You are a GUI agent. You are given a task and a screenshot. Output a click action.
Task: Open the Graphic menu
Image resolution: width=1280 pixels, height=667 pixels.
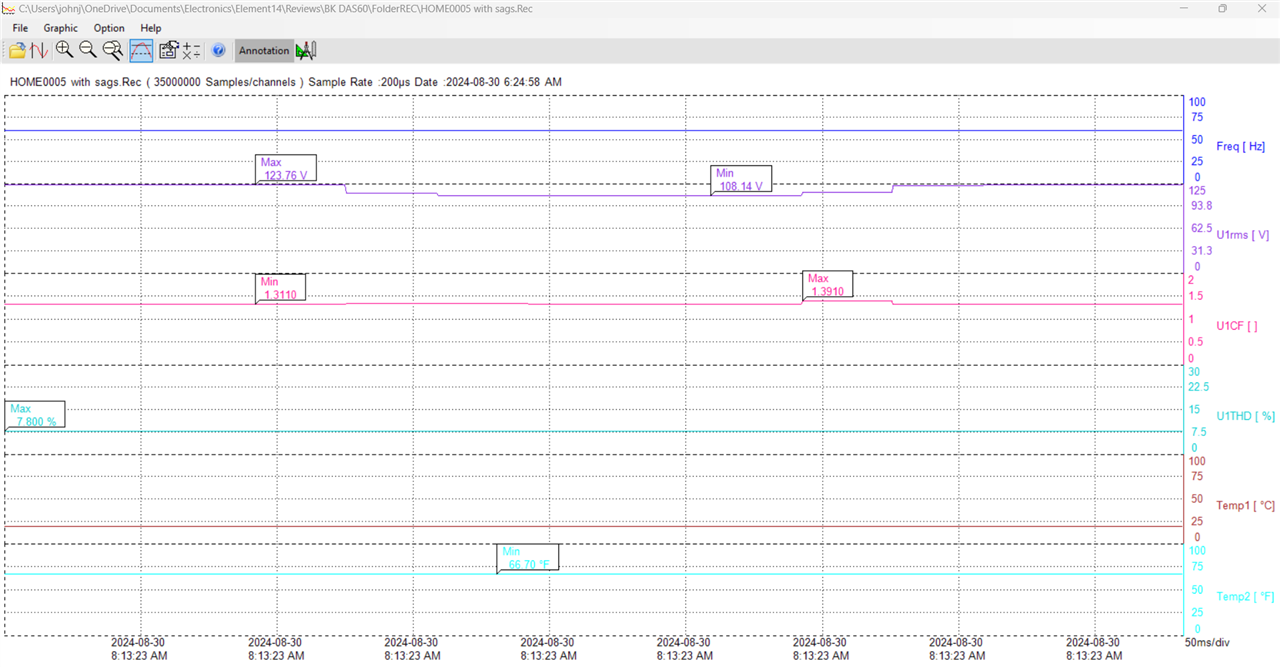[x=60, y=28]
